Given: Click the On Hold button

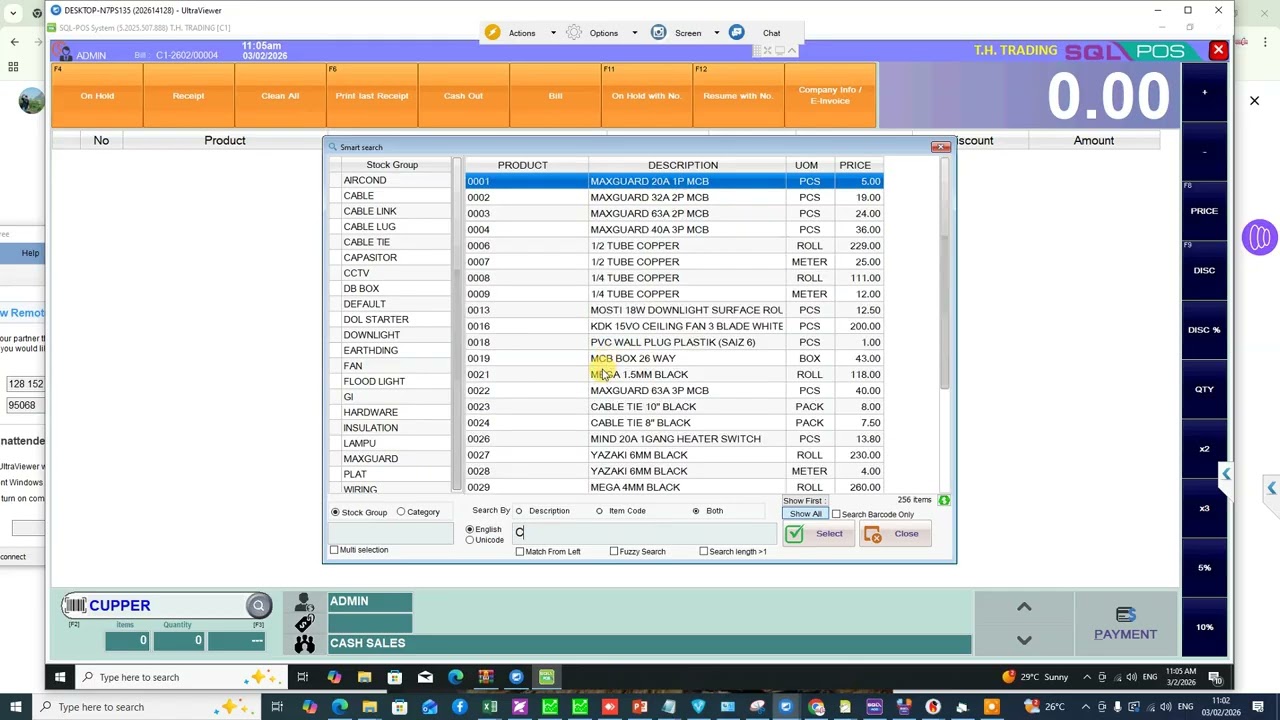Looking at the screenshot, I should click(x=97, y=96).
